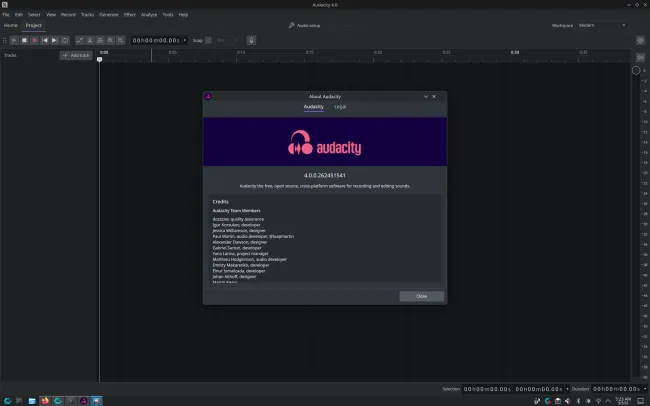Viewport: 650px width, 406px height.
Task: Click the red Record button
Action: (x=34, y=40)
